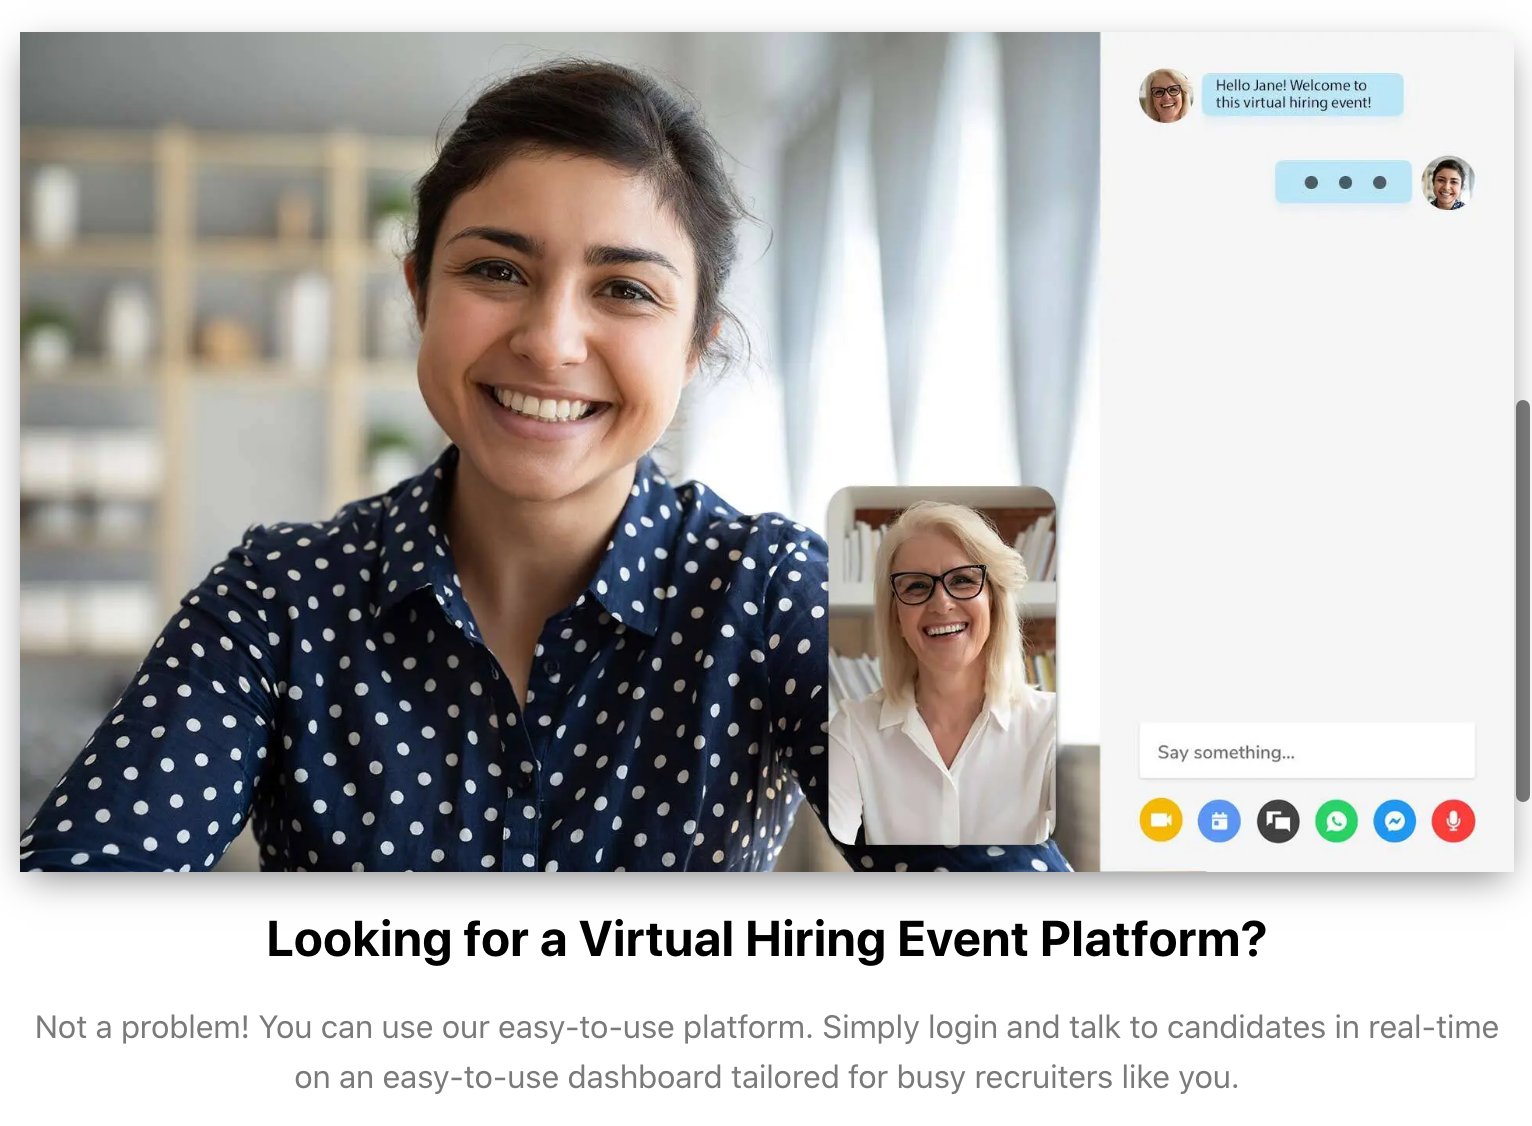The width and height of the screenshot is (1532, 1126).
Task: Toggle the red microphone icon
Action: 1453,822
